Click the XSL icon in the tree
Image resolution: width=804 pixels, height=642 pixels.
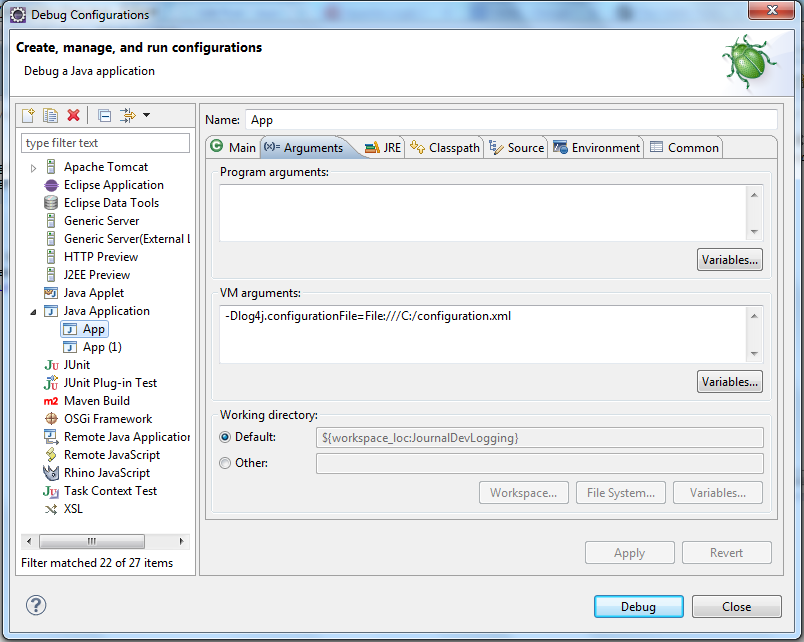coord(51,509)
